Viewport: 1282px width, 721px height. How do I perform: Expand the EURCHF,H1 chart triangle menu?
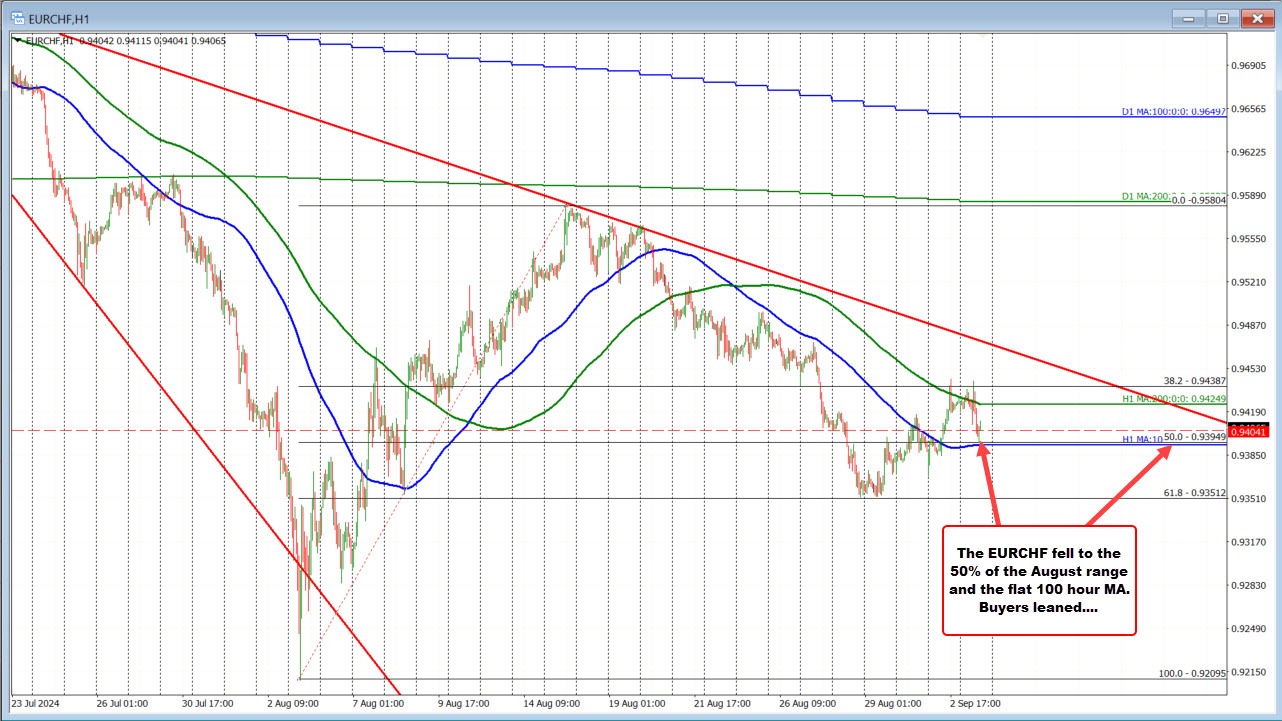coord(17,40)
